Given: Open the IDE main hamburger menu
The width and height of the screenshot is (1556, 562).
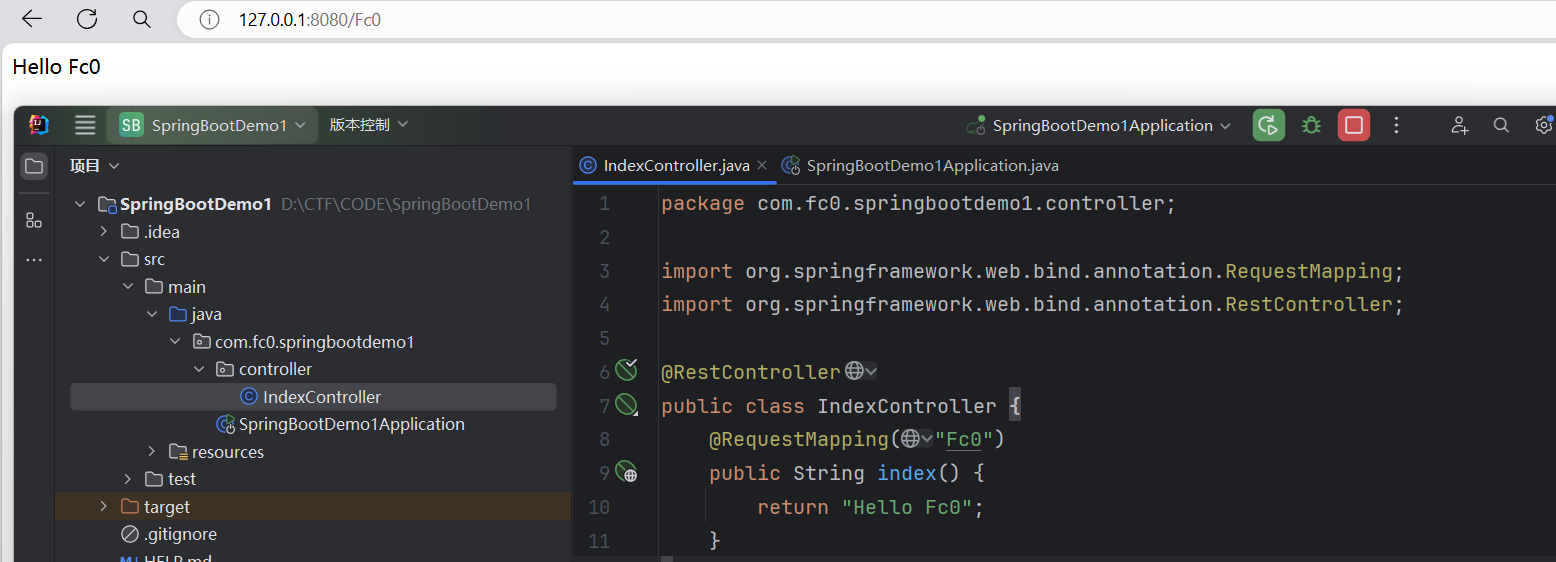Looking at the screenshot, I should (x=85, y=125).
